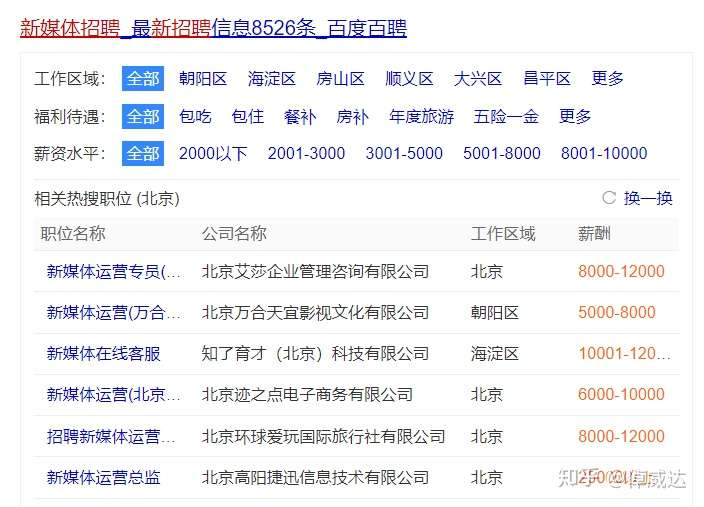Choose the 房补 benefit filter
The width and height of the screenshot is (704, 507).
click(x=353, y=117)
